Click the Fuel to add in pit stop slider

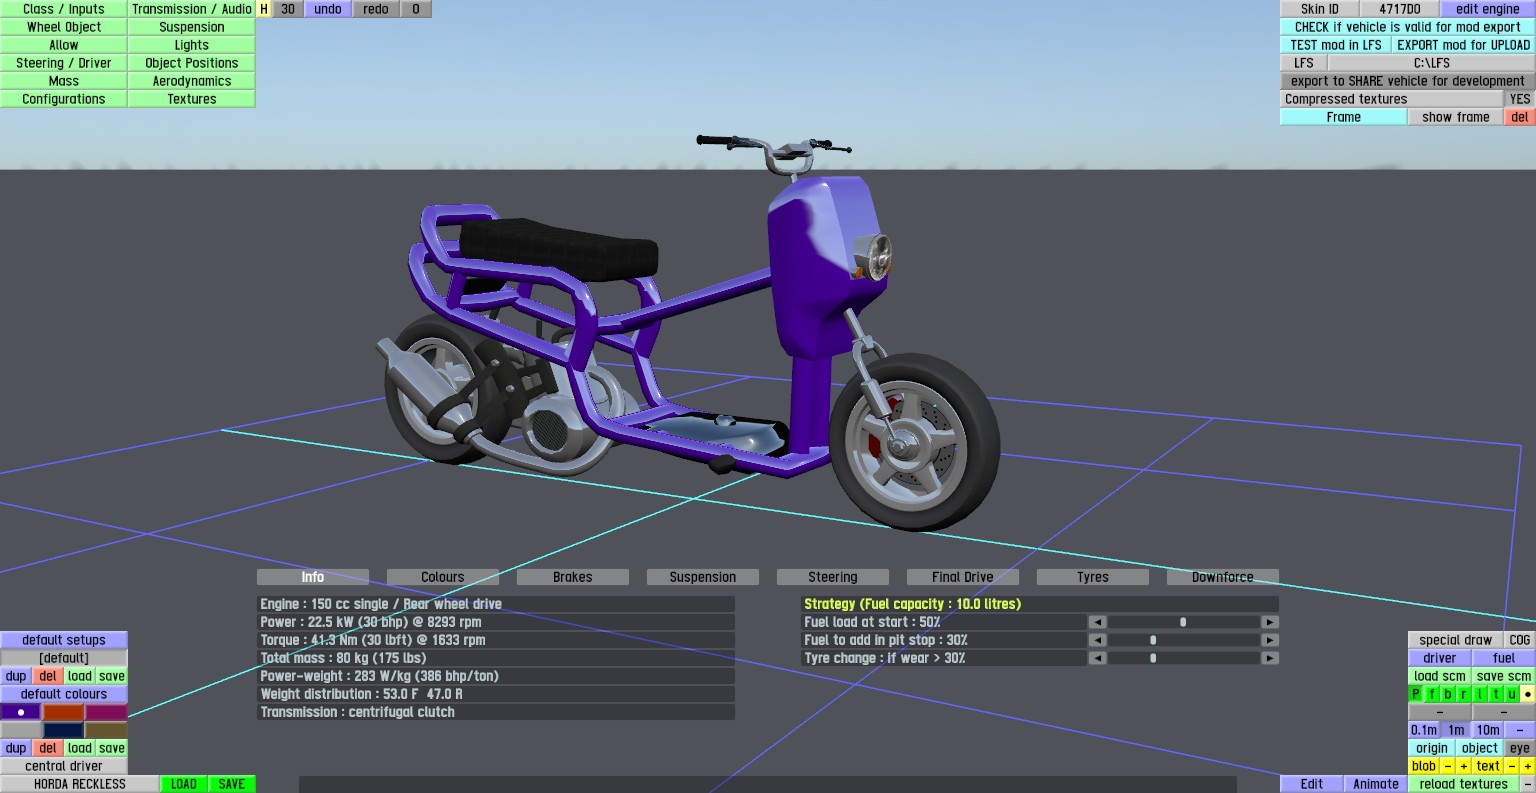[1184, 640]
